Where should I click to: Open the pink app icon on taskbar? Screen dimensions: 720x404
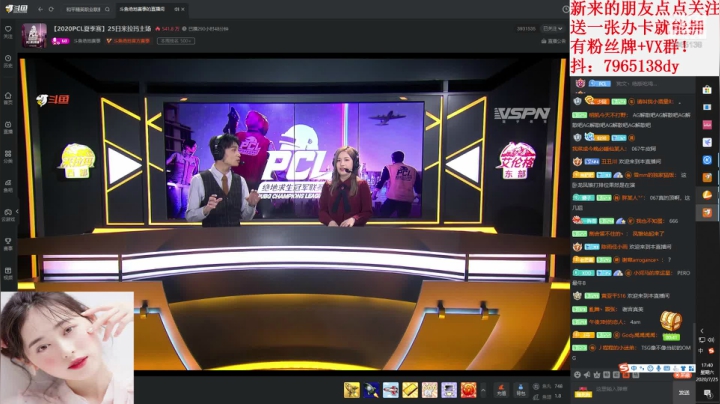pos(707,125)
